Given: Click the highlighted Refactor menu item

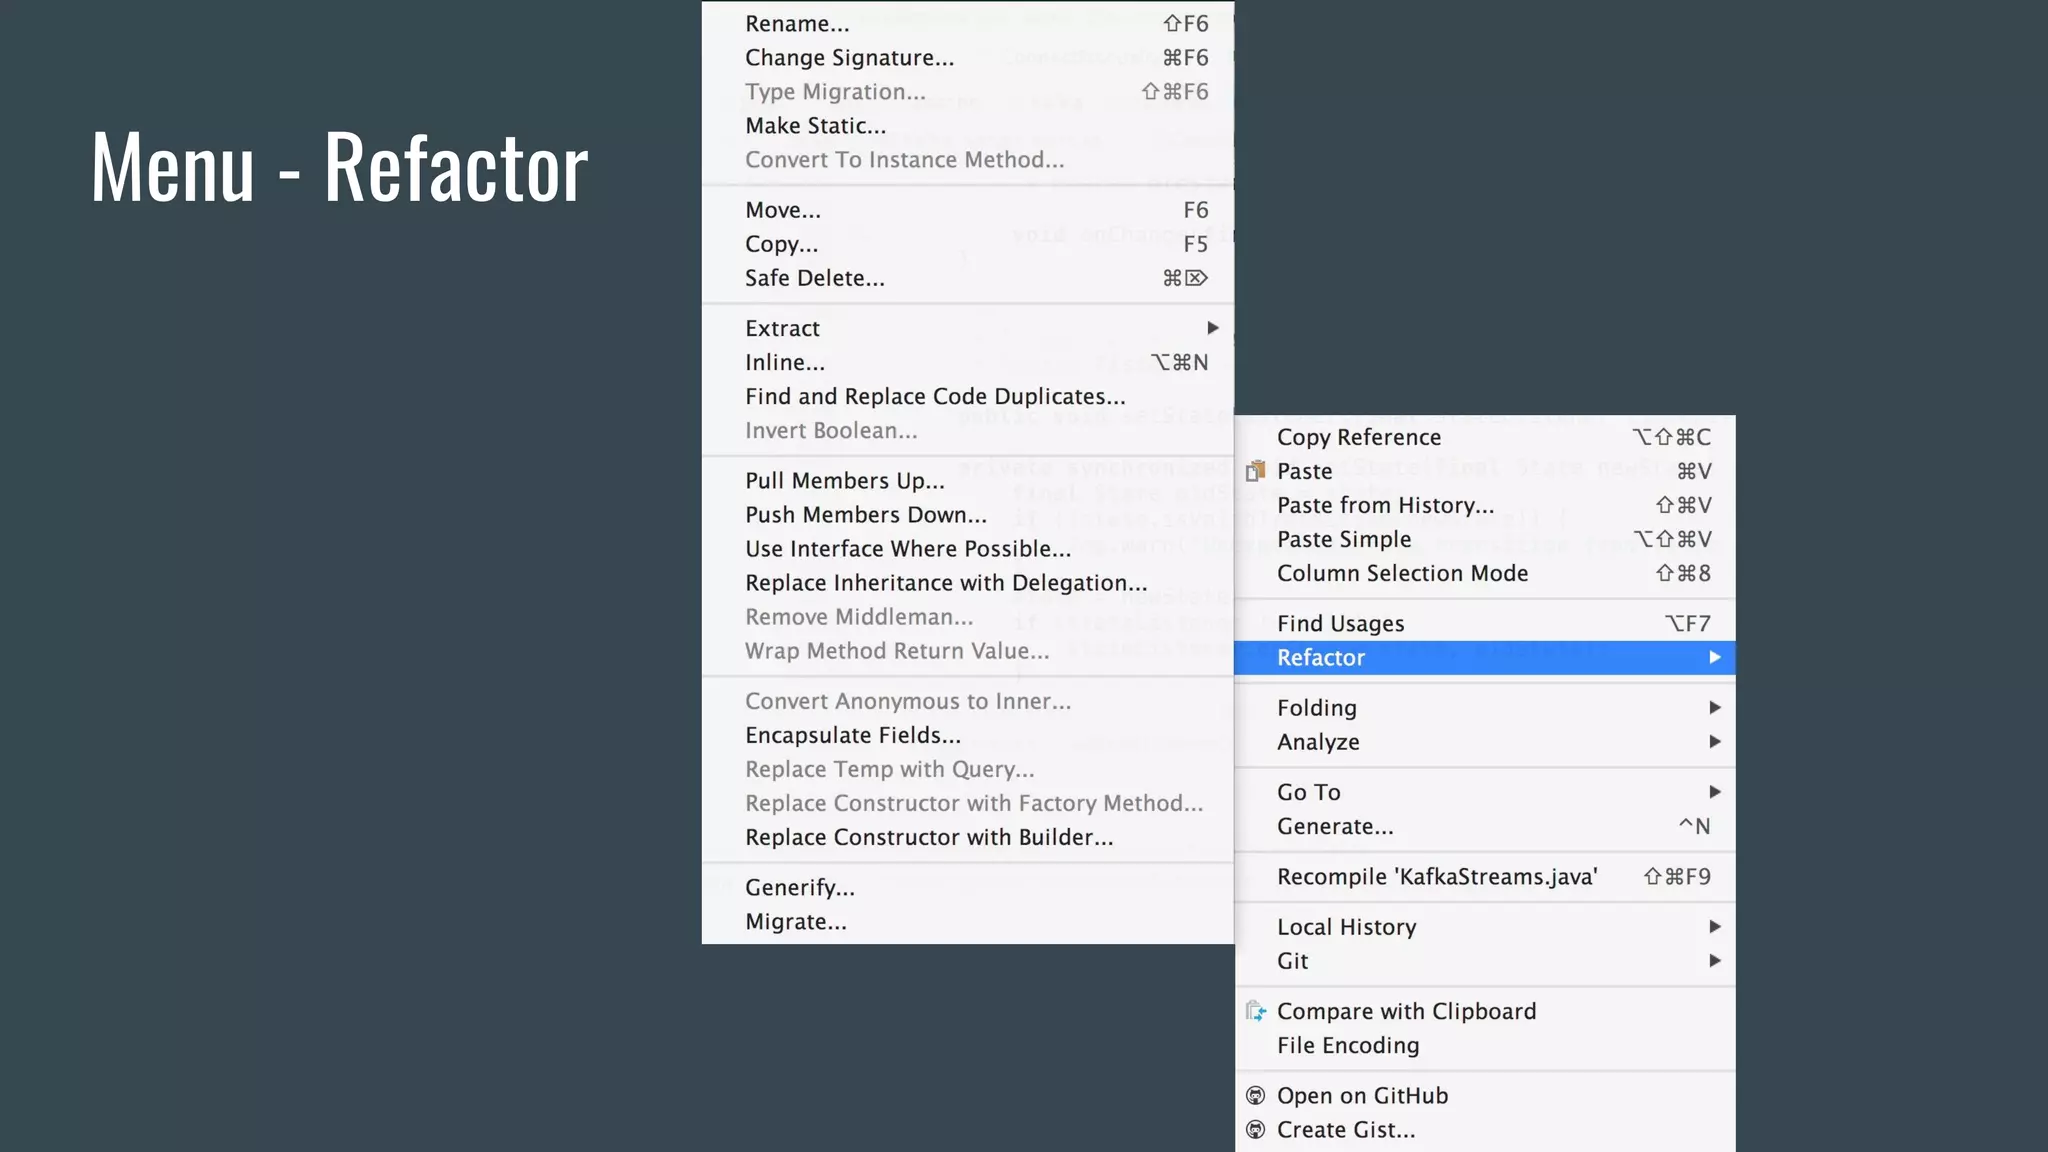Looking at the screenshot, I should pos(1485,658).
